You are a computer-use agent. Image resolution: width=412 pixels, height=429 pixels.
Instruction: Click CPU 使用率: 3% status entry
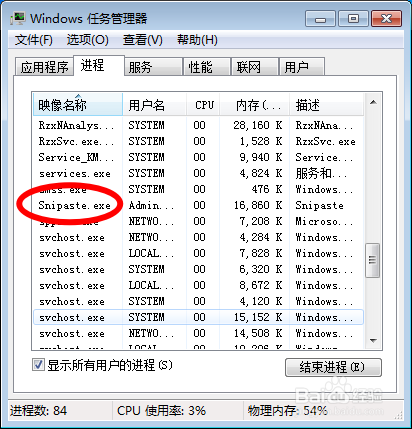coord(161,411)
